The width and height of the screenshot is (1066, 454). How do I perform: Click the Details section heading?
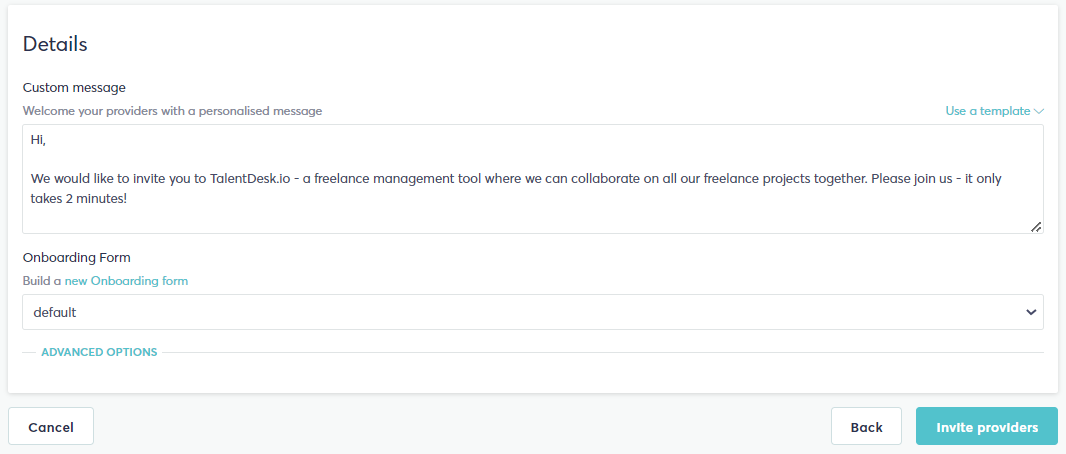tap(55, 44)
